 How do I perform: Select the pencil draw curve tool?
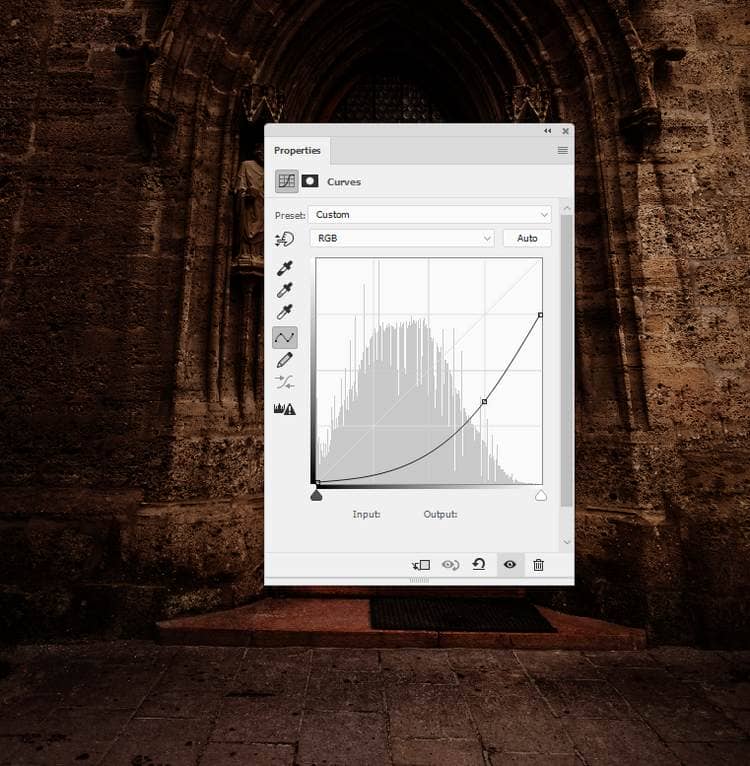[284, 360]
